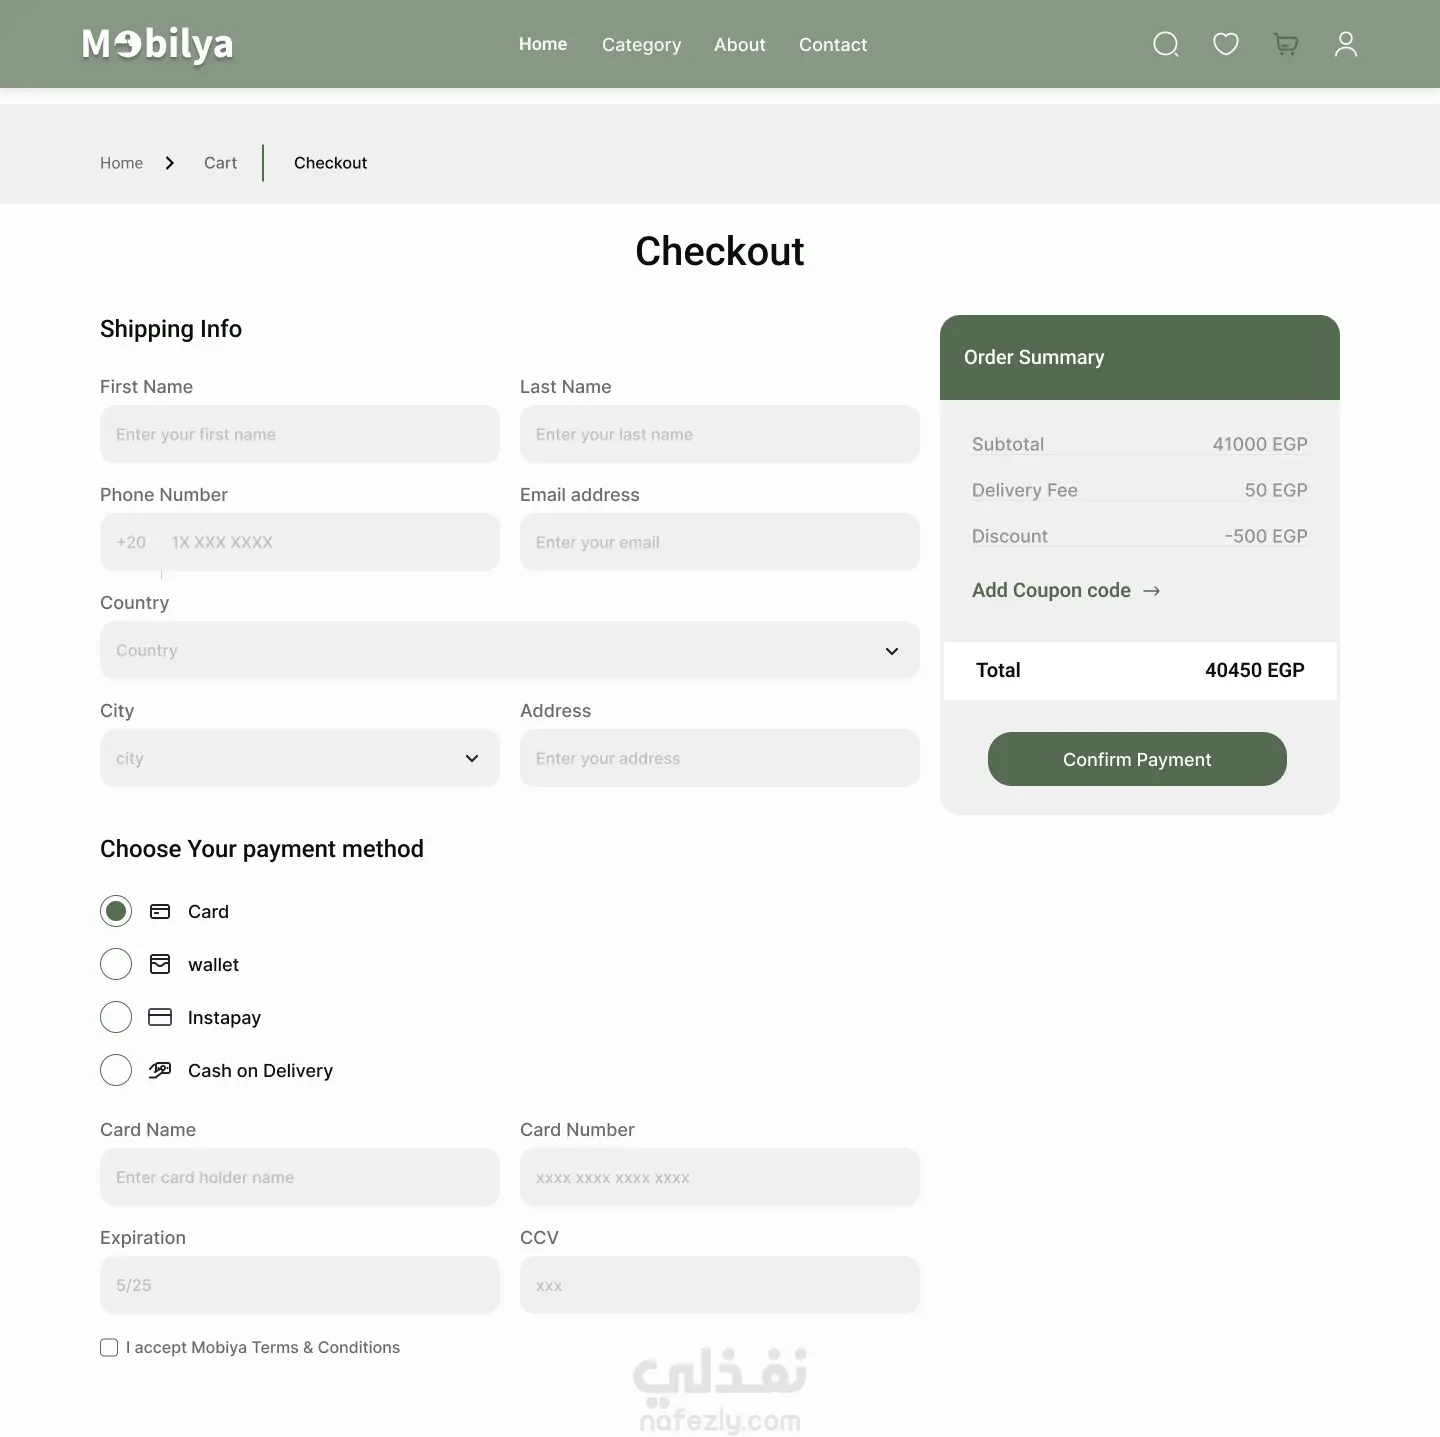
Task: Focus the Phone Number input field
Action: [300, 542]
